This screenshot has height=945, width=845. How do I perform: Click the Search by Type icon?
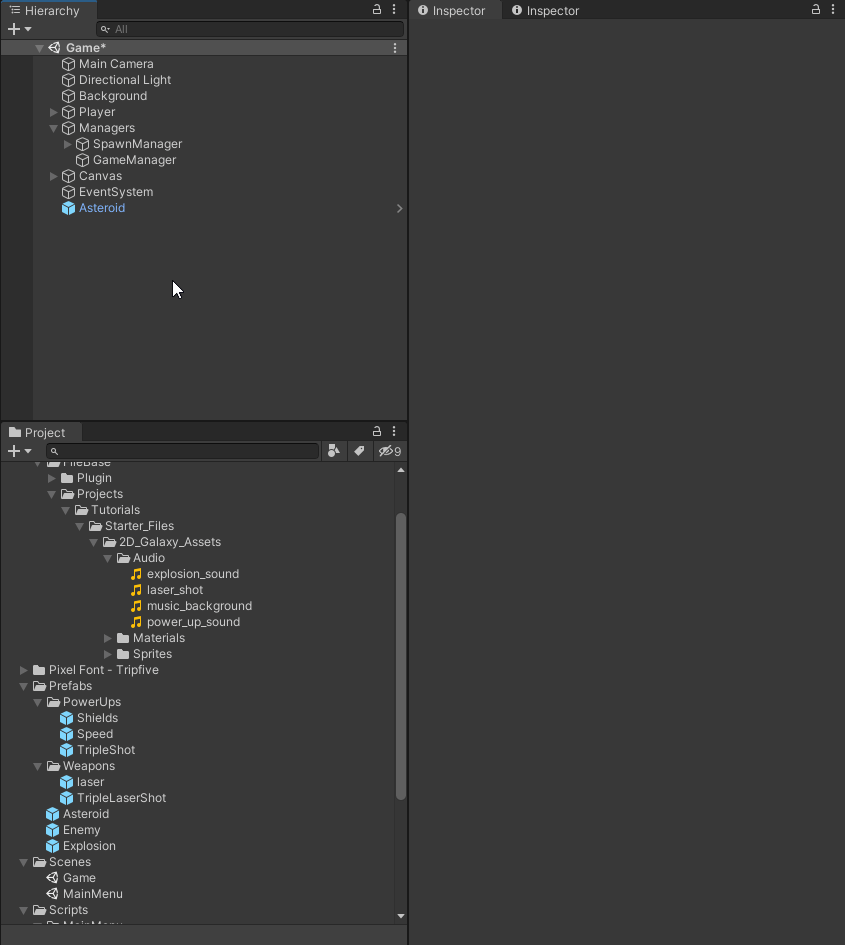[334, 451]
